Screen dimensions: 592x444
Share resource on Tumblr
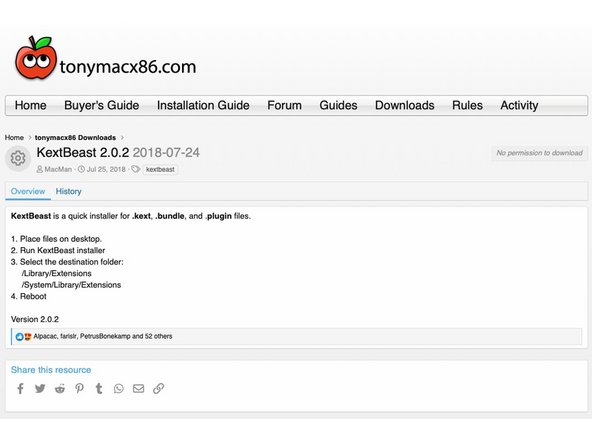point(99,388)
